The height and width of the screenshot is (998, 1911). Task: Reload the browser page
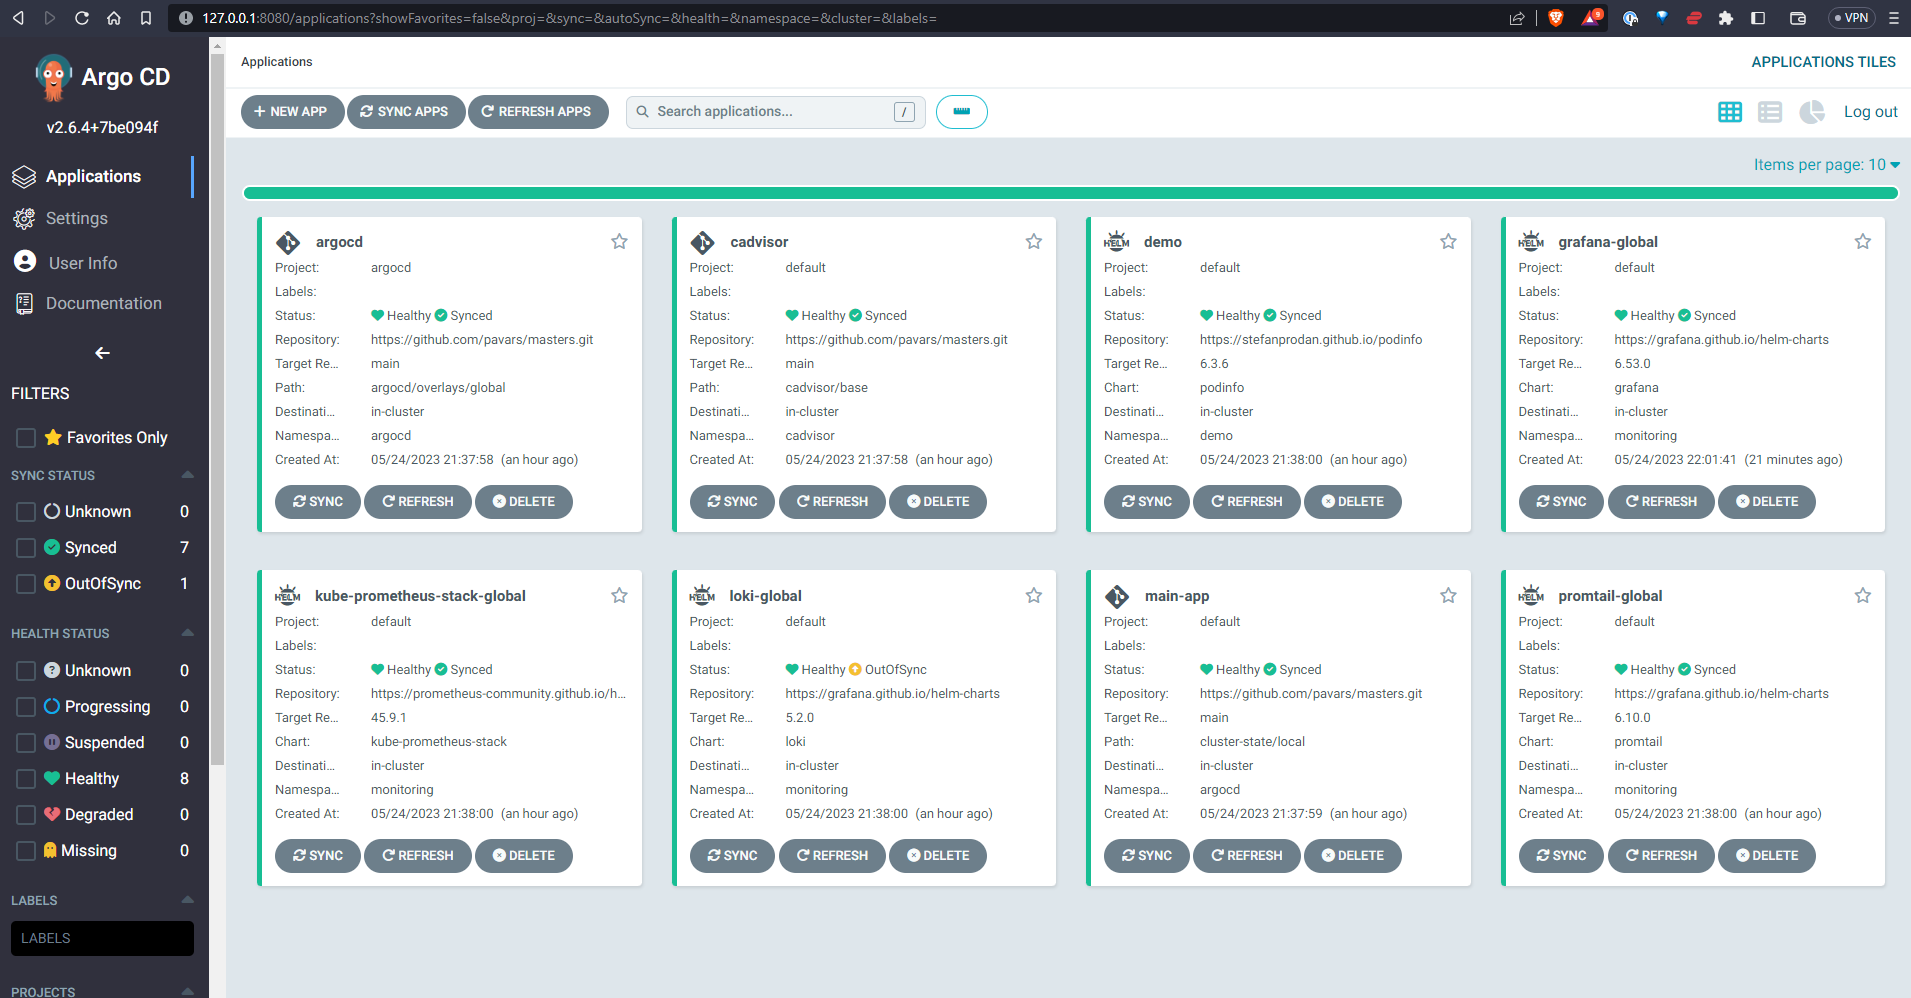[82, 18]
